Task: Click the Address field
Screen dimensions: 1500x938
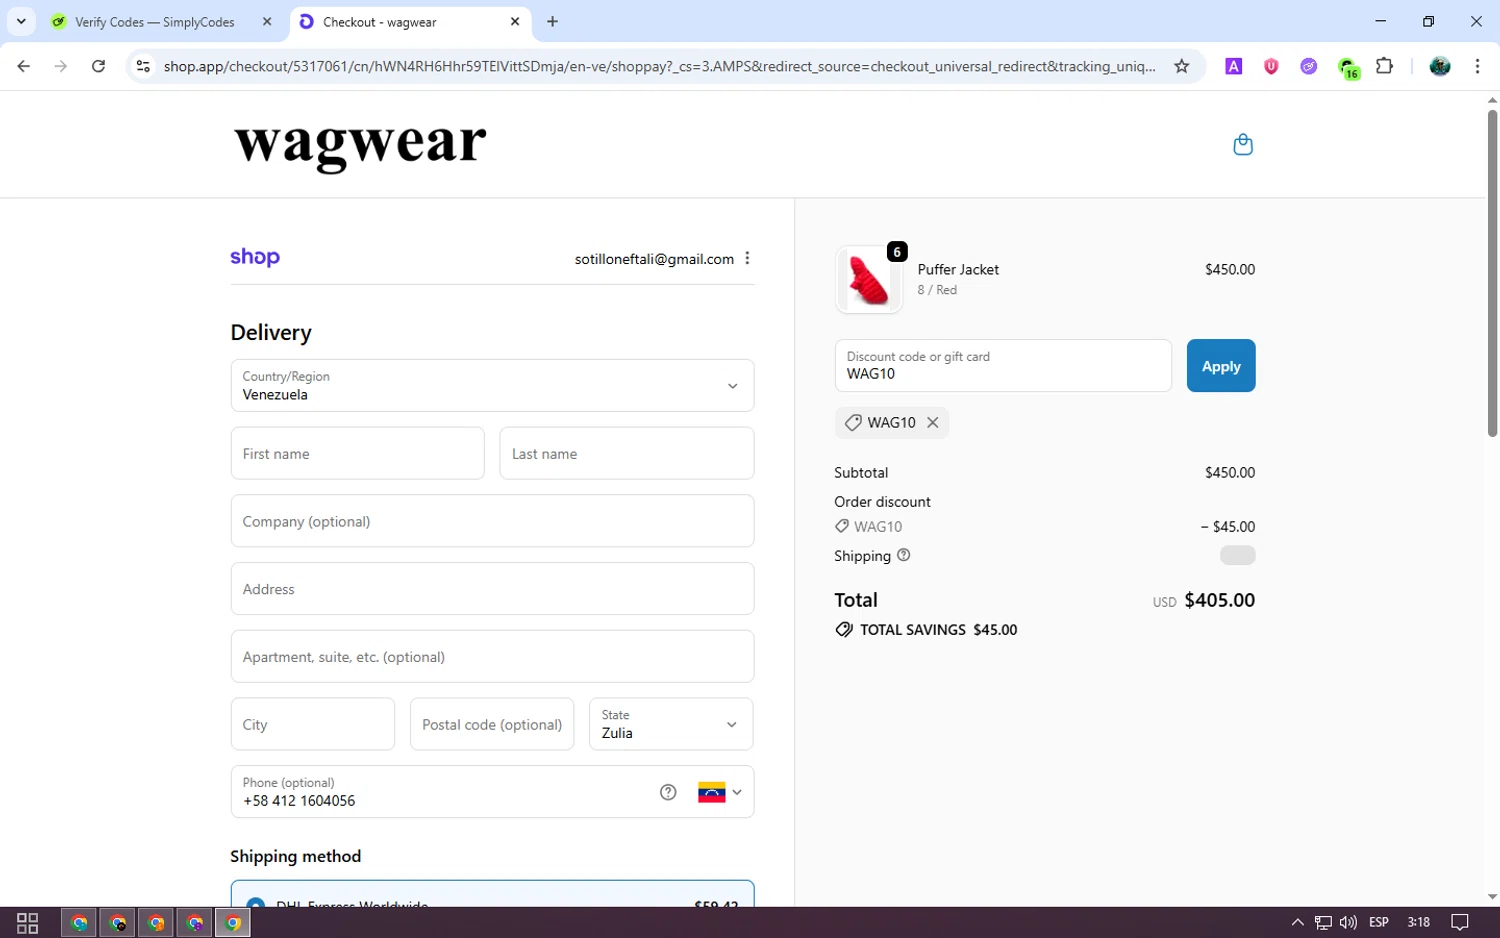Action: [x=492, y=589]
